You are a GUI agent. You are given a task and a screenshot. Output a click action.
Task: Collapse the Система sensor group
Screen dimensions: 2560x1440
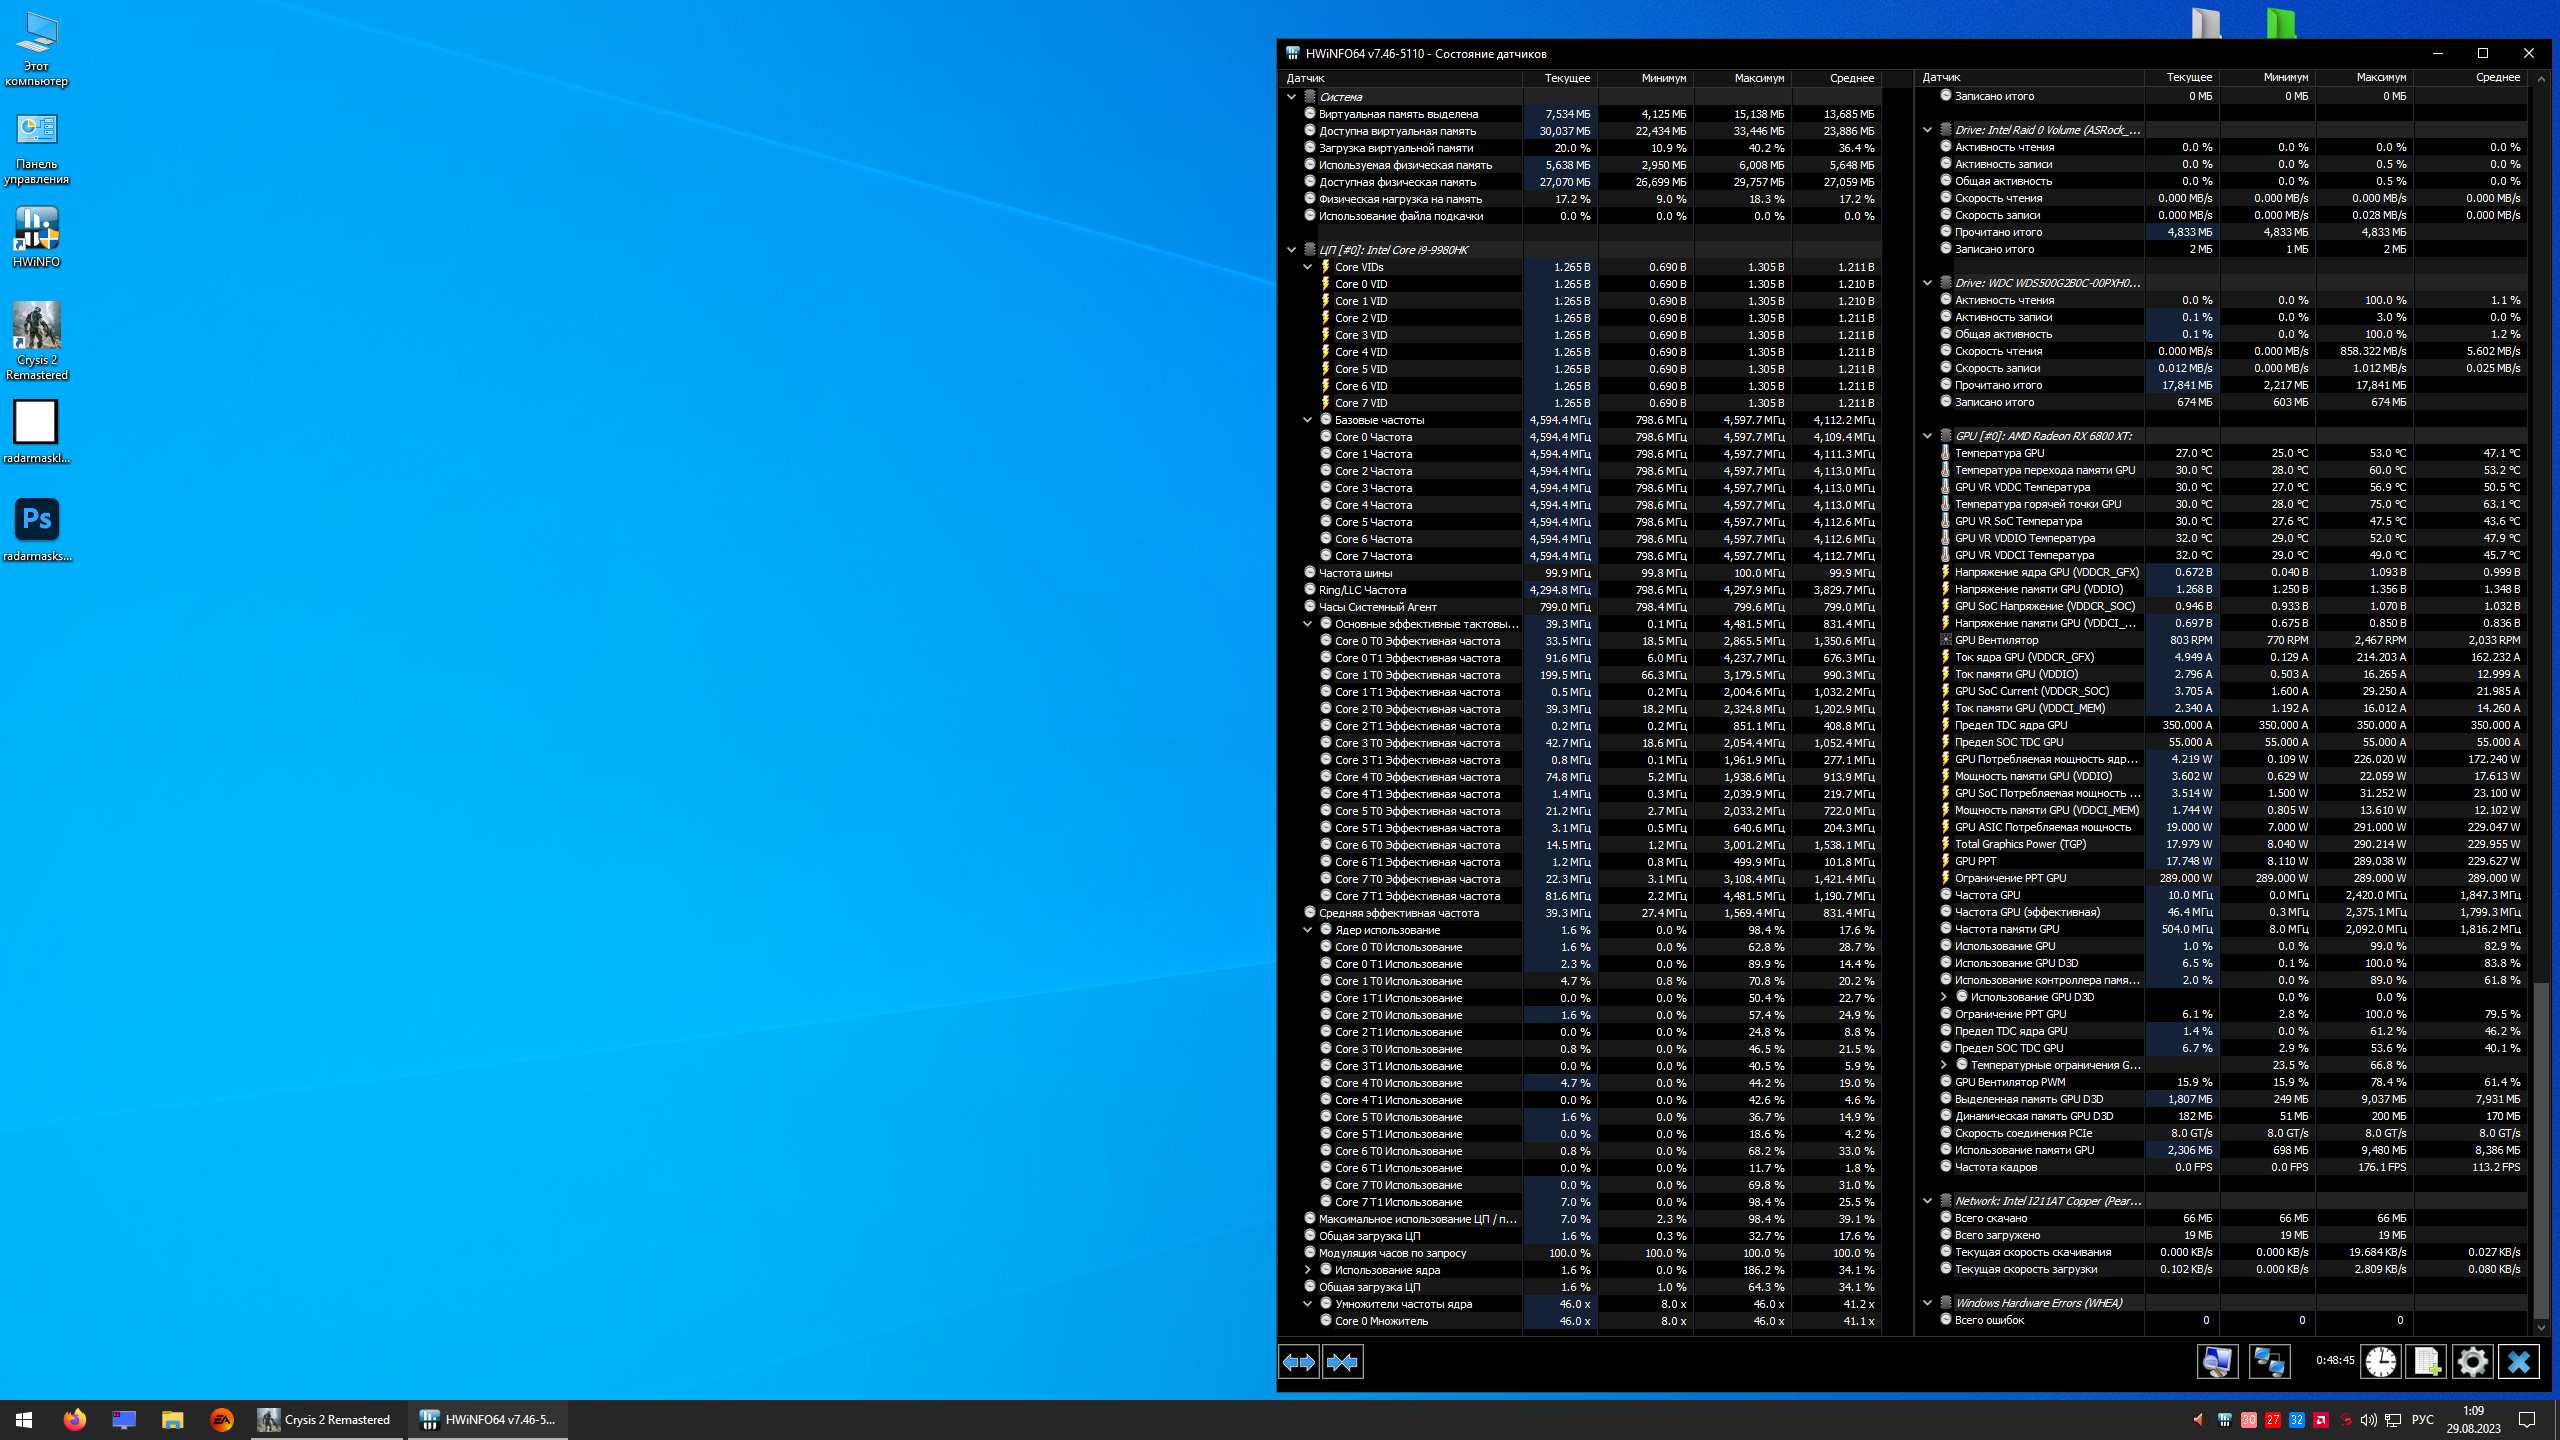(1292, 97)
